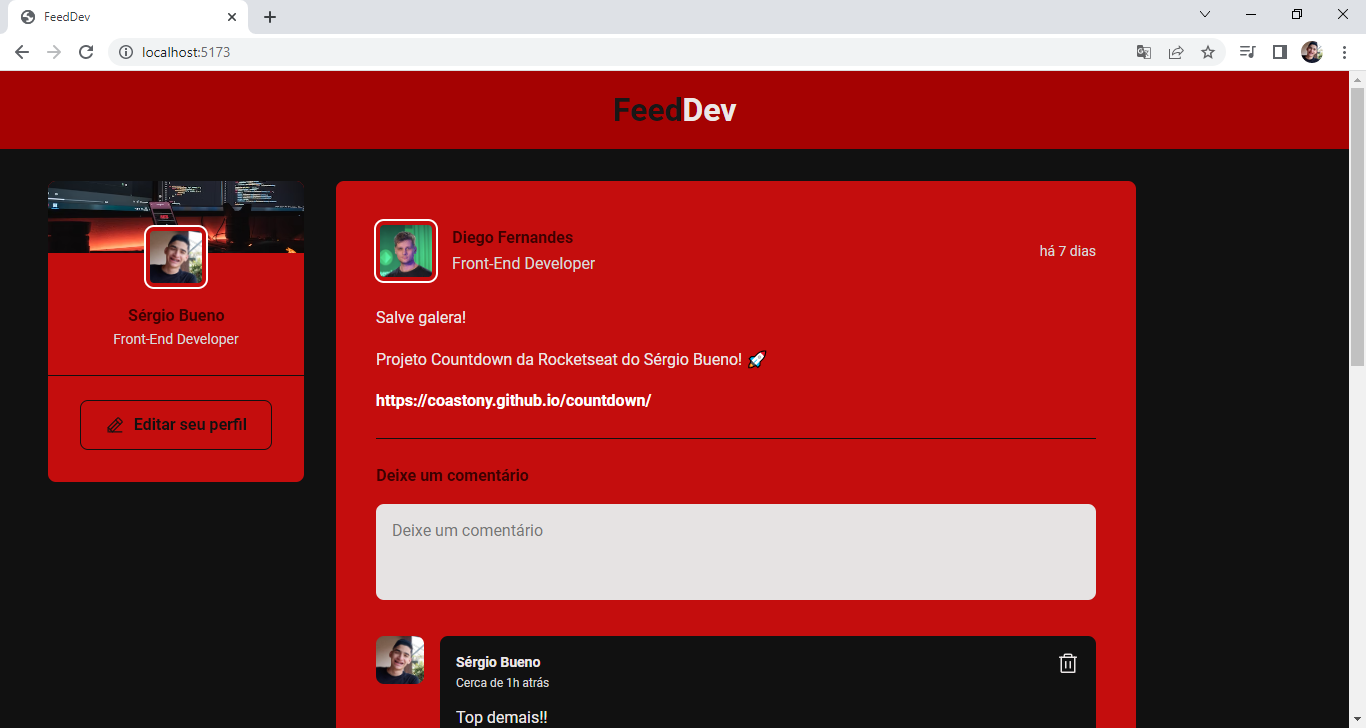1366x728 pixels.
Task: Click 'Projeto Countdown da Rocketseat' paragraph
Action: (571, 359)
